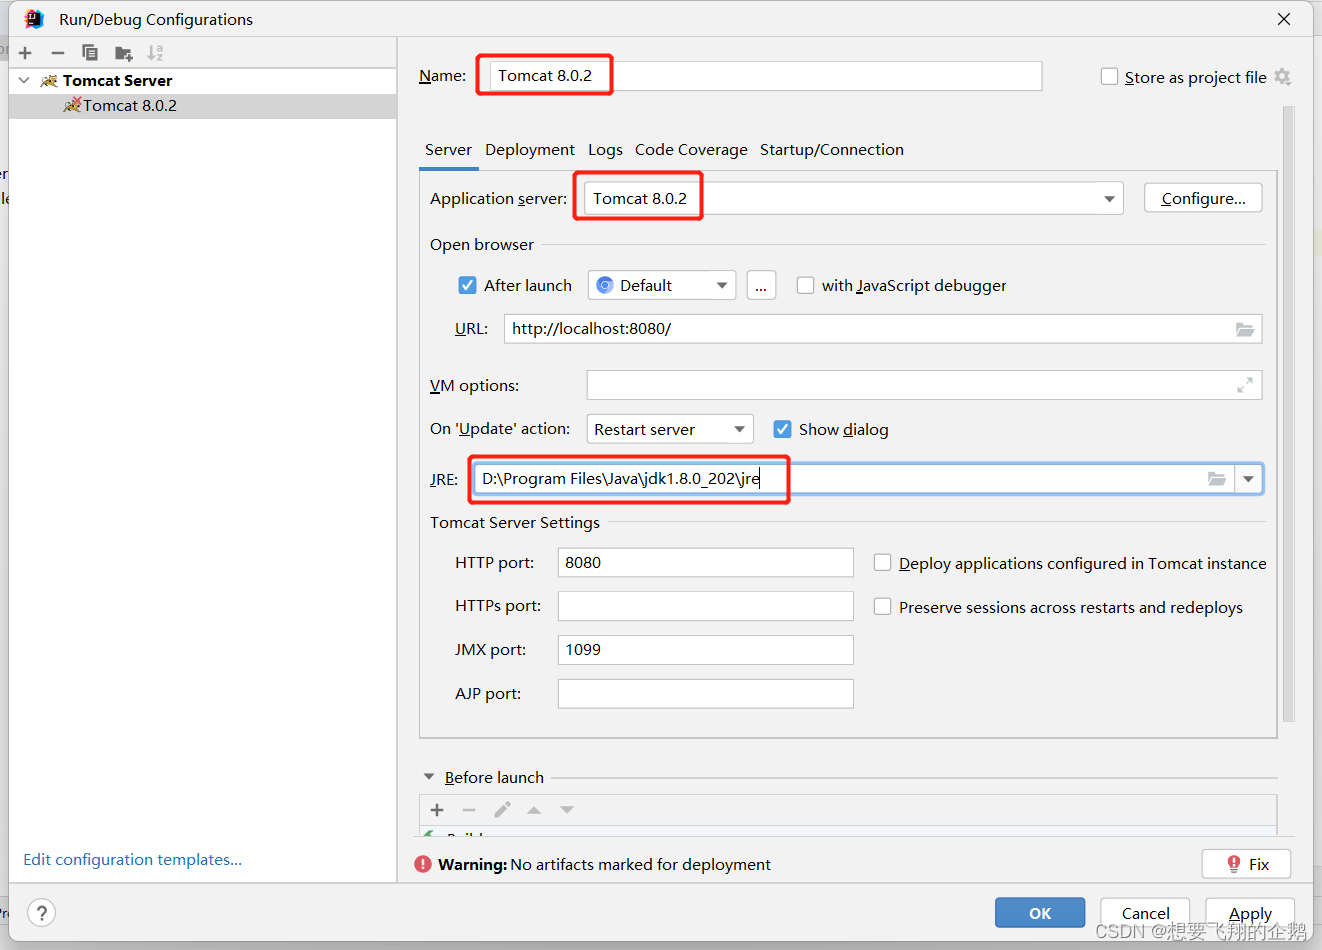Screen dimensions: 1322x950
Task: Remove the Before launch task
Action: 469,810
